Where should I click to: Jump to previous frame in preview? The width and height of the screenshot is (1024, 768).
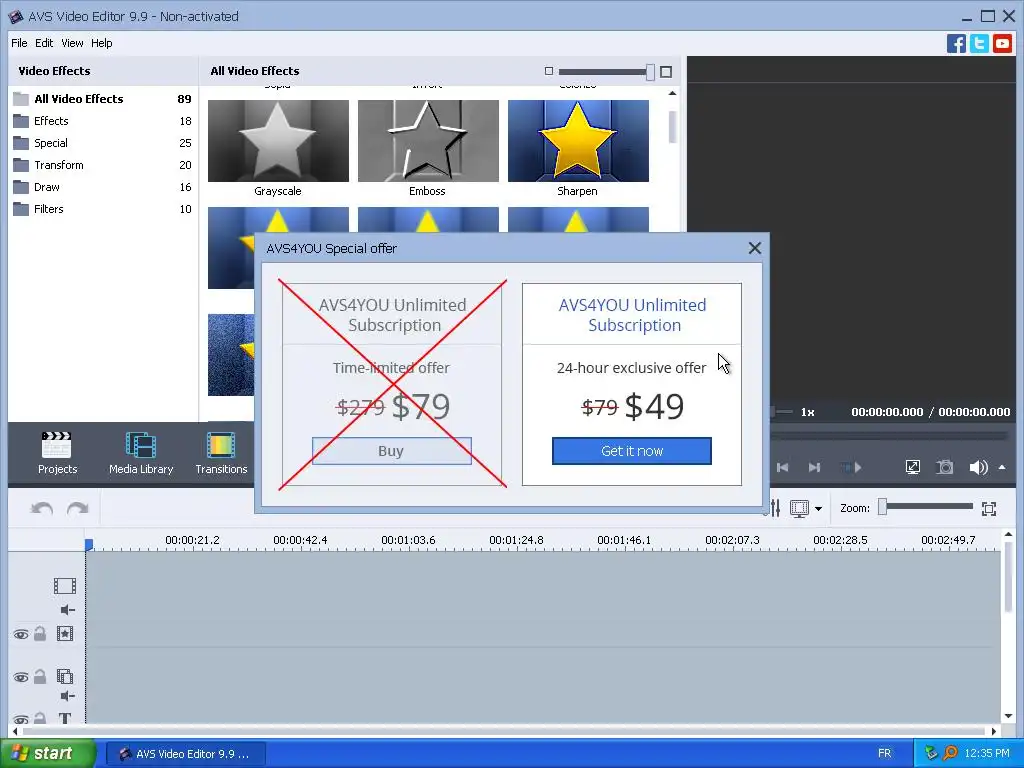click(x=782, y=468)
